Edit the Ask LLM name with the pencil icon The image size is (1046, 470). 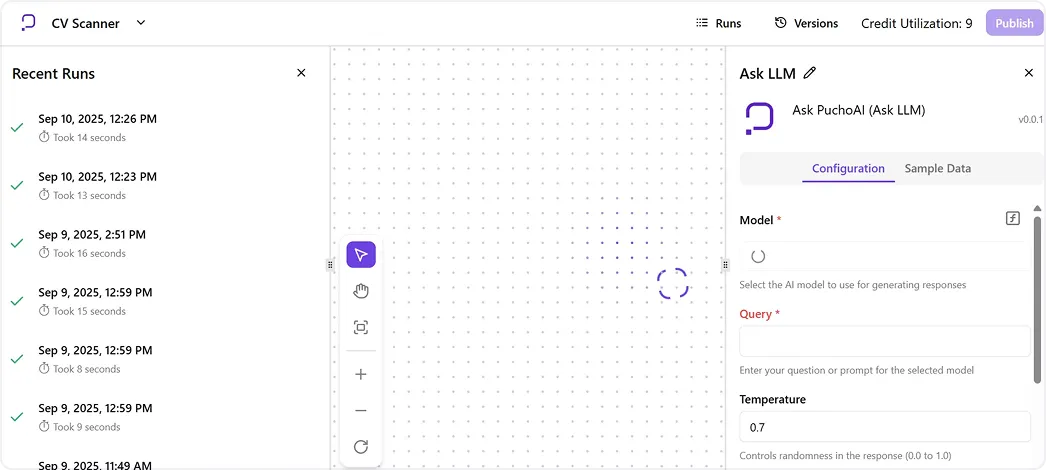click(810, 73)
